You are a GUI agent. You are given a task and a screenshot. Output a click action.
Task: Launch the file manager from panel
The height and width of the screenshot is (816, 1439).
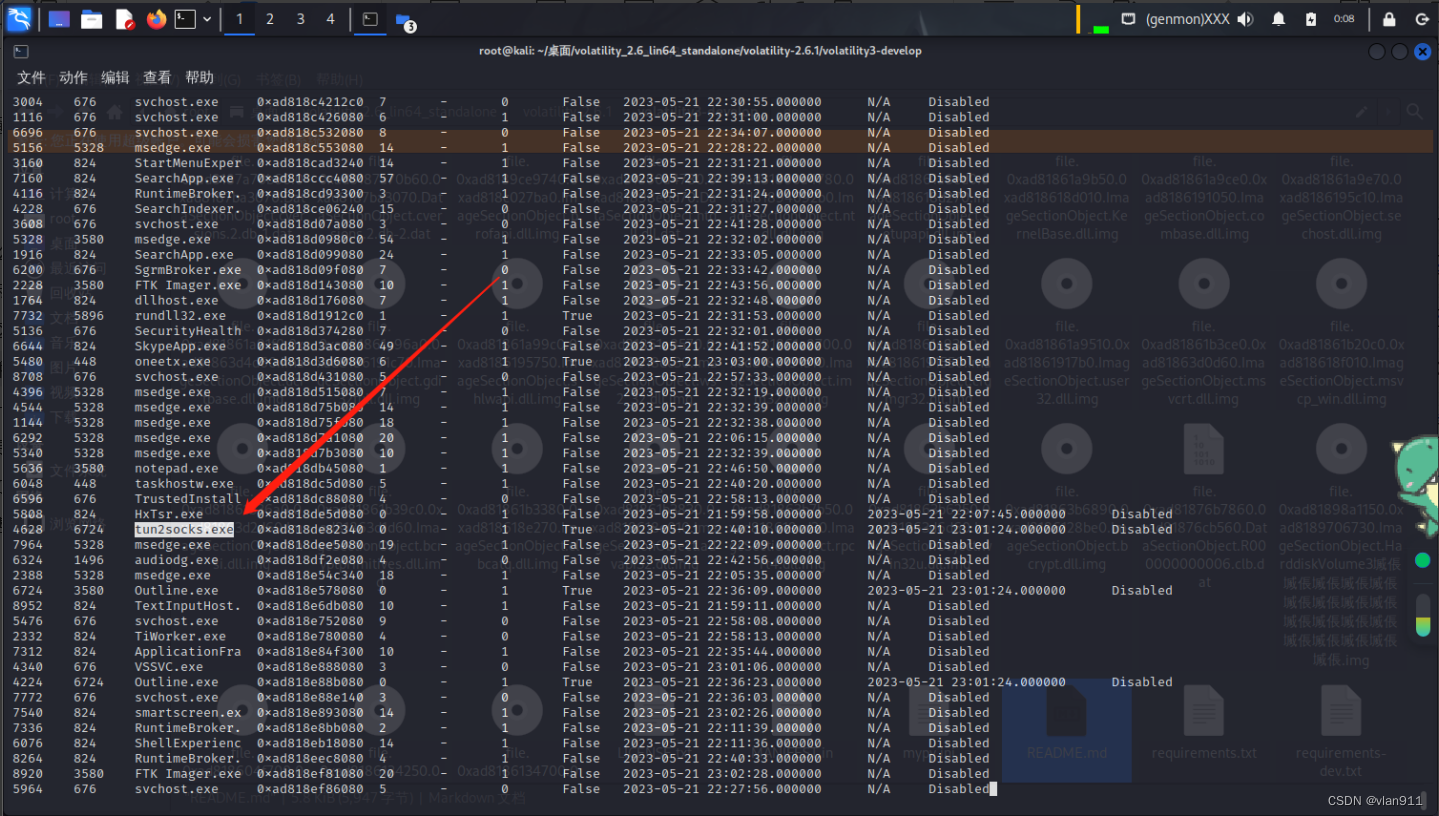92,19
